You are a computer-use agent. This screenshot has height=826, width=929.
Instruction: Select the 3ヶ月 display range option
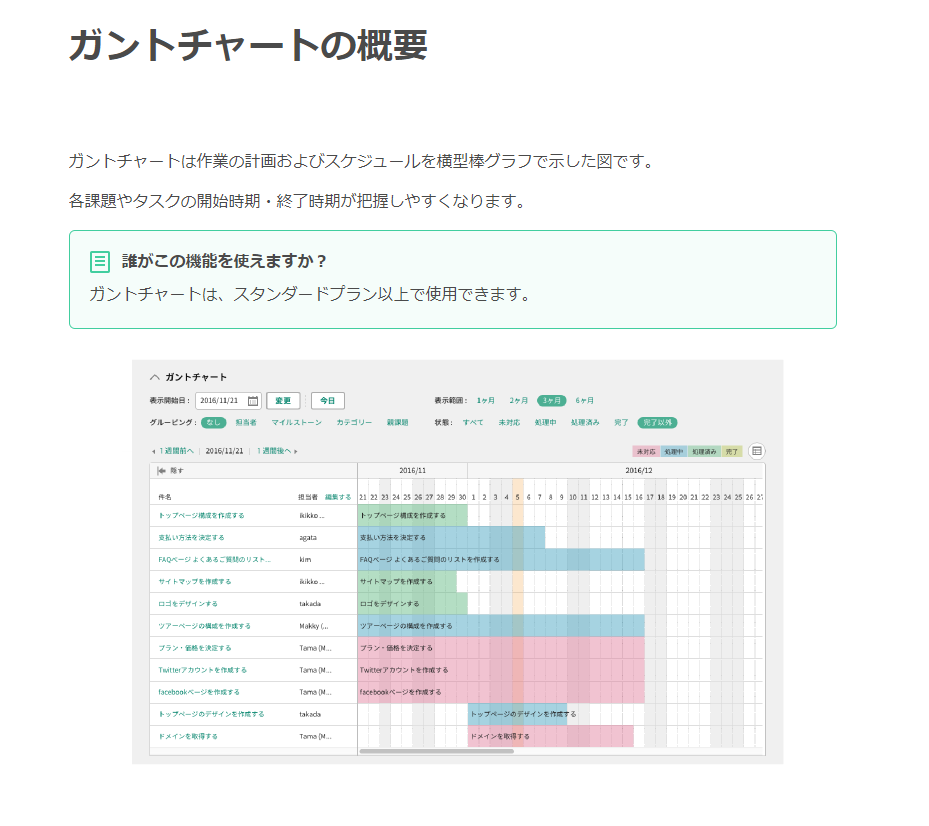click(x=551, y=401)
